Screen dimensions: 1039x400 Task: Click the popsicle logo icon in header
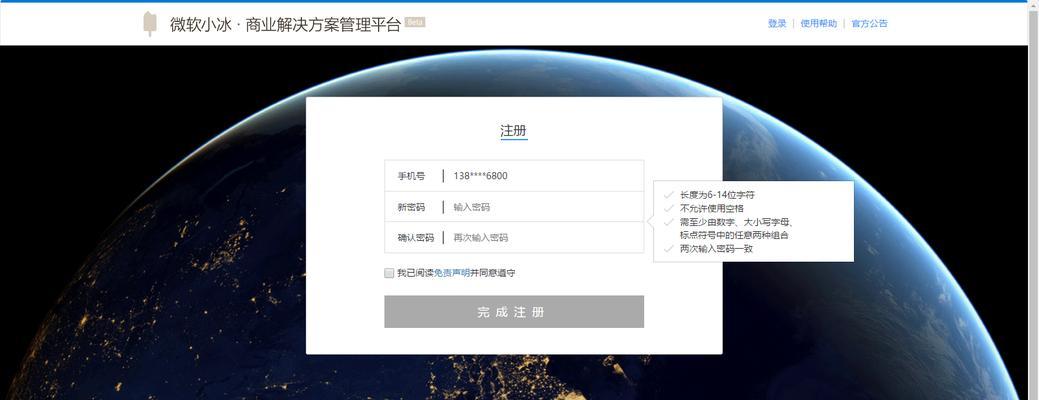(x=150, y=24)
